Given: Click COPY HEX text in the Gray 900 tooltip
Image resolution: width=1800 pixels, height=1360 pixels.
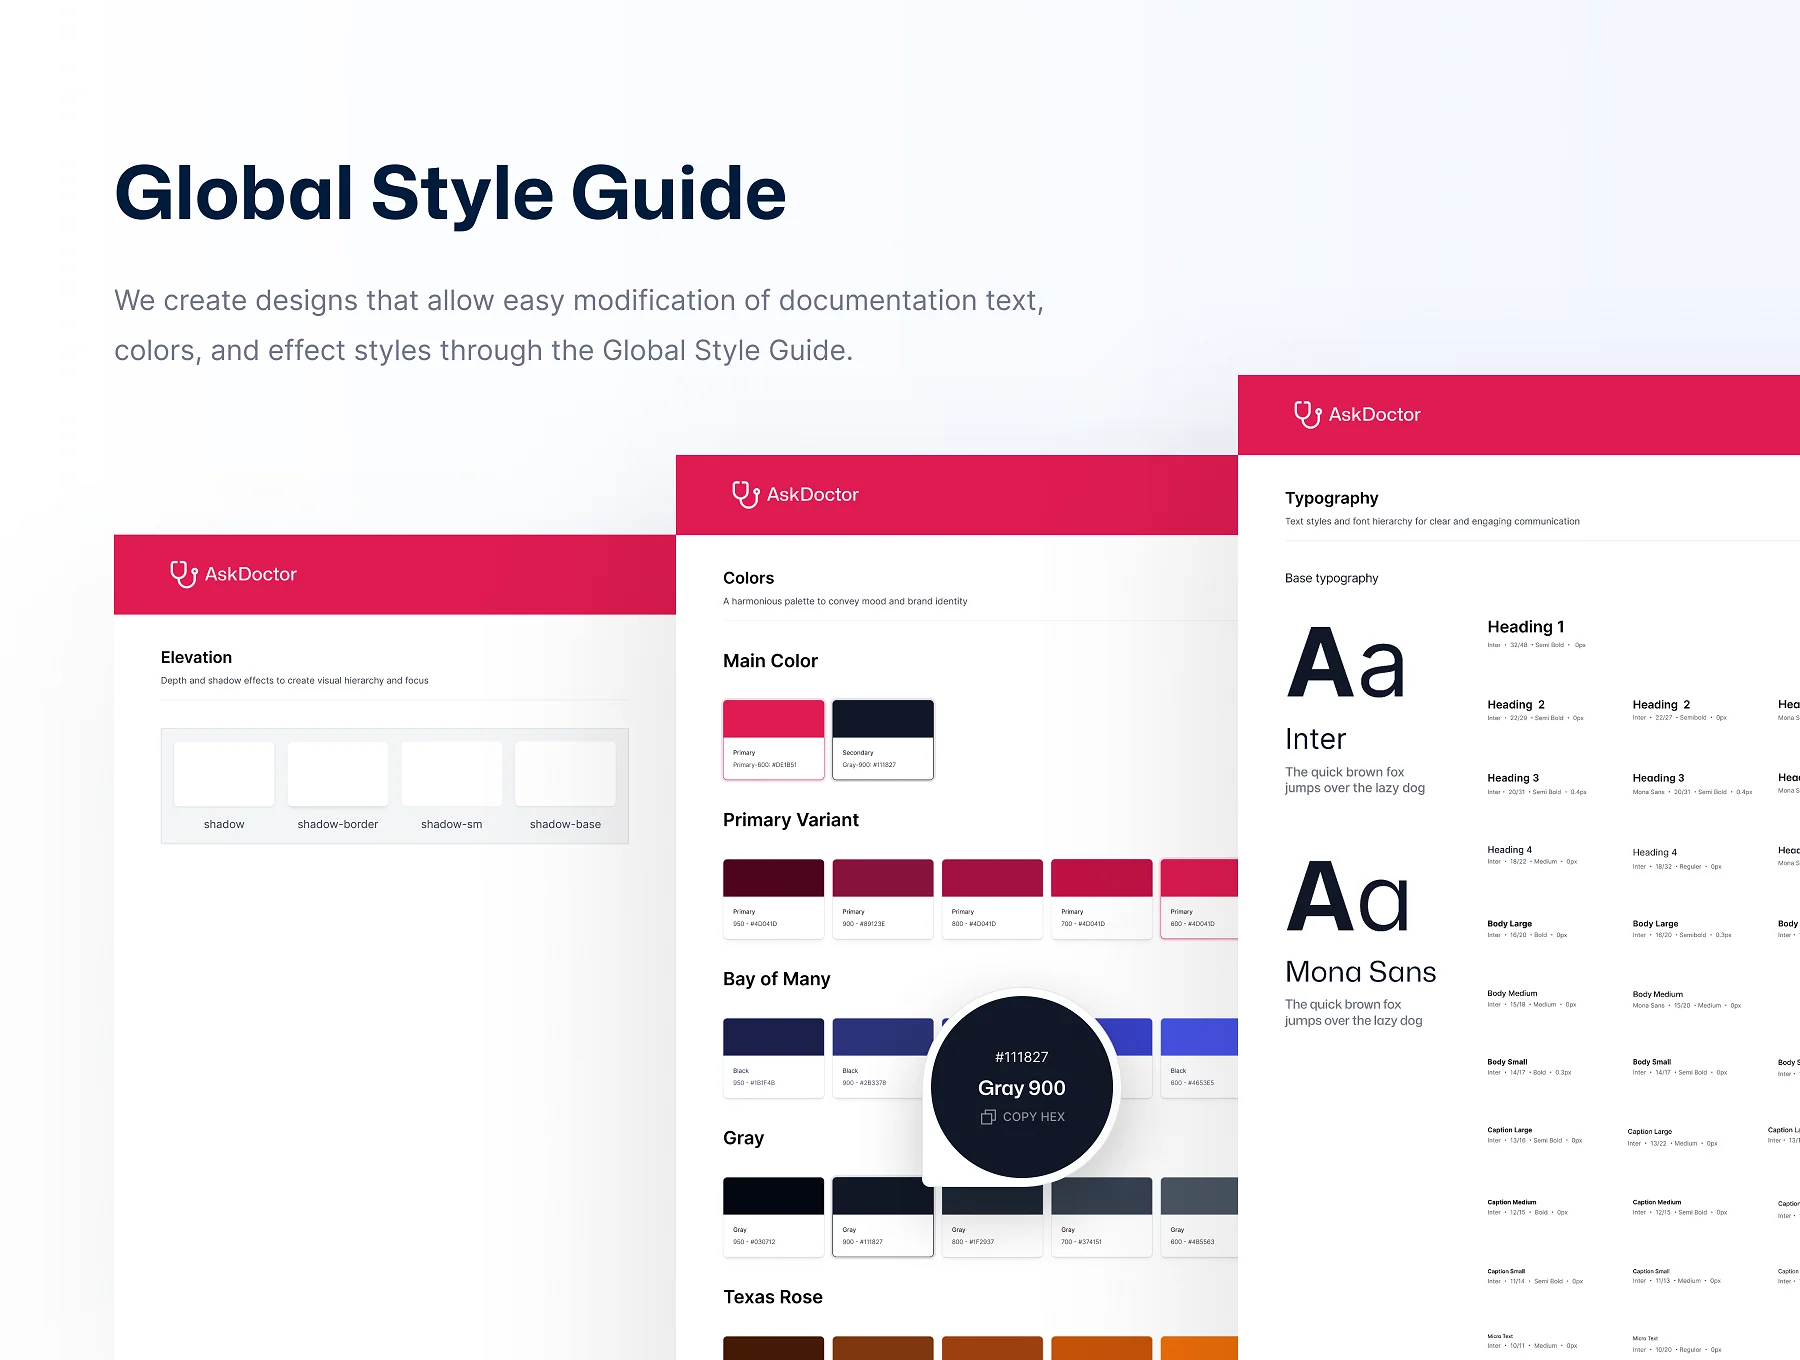Looking at the screenshot, I should point(1034,1117).
